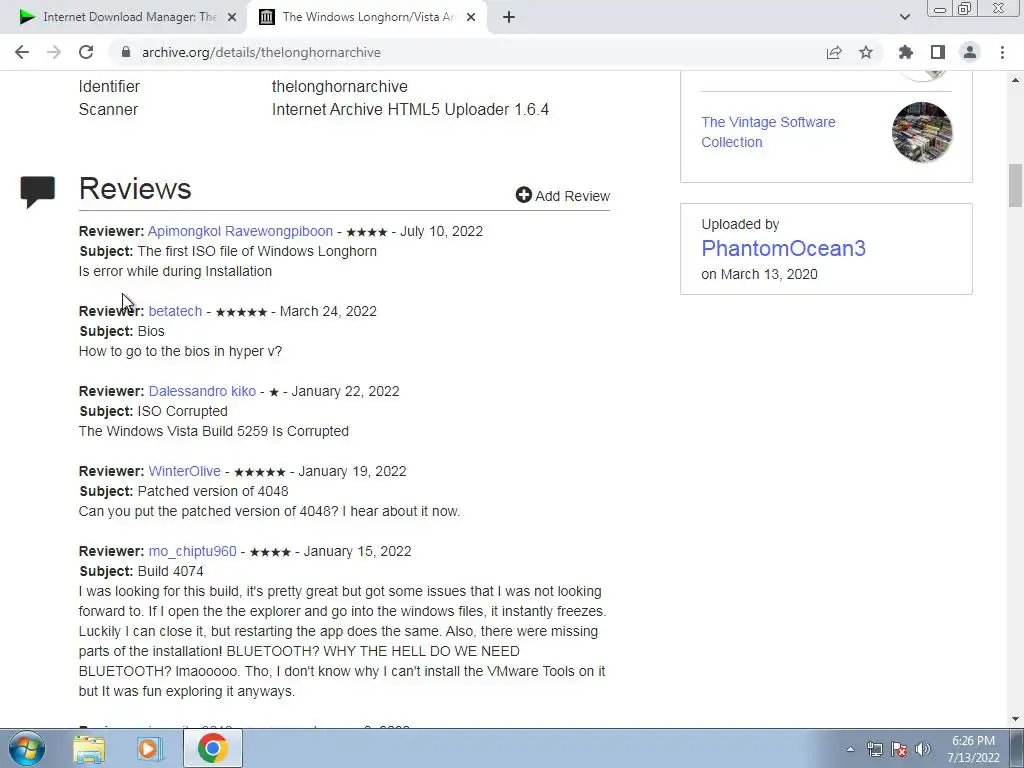Open Windows Explorer from the taskbar

coord(89,749)
